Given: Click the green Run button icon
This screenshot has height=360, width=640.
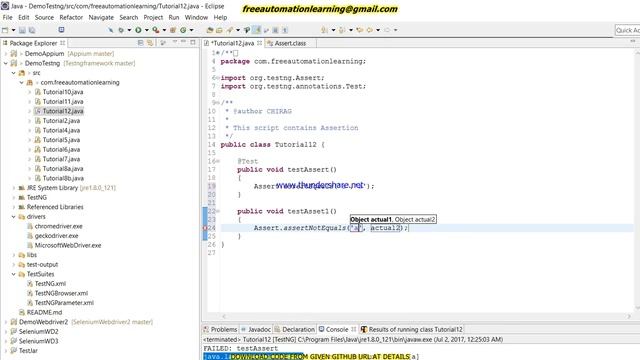Looking at the screenshot, I should [138, 30].
